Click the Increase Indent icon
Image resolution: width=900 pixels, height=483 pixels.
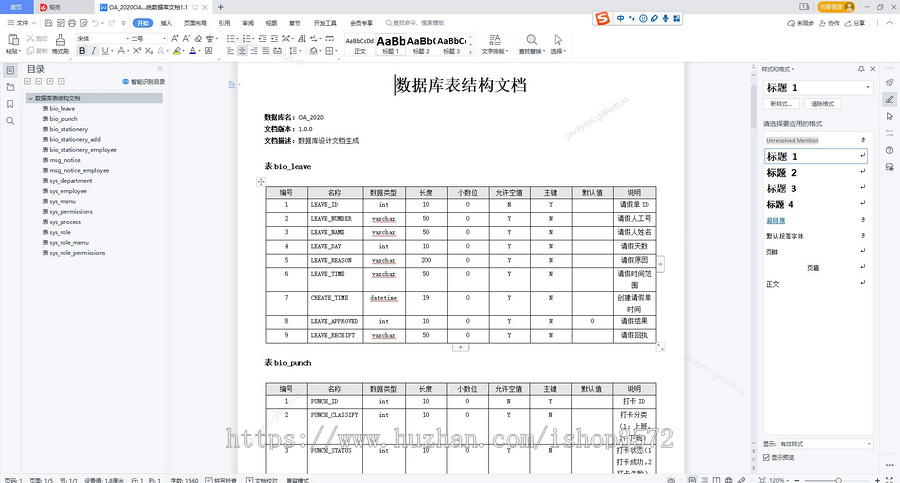274,38
